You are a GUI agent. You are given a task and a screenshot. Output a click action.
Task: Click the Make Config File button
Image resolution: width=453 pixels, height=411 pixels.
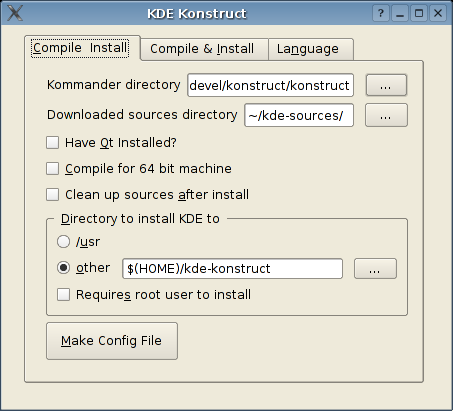112,341
